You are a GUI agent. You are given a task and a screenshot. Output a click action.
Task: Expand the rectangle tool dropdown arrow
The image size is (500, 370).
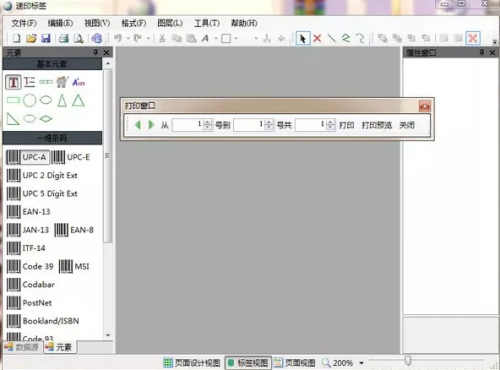click(236, 39)
